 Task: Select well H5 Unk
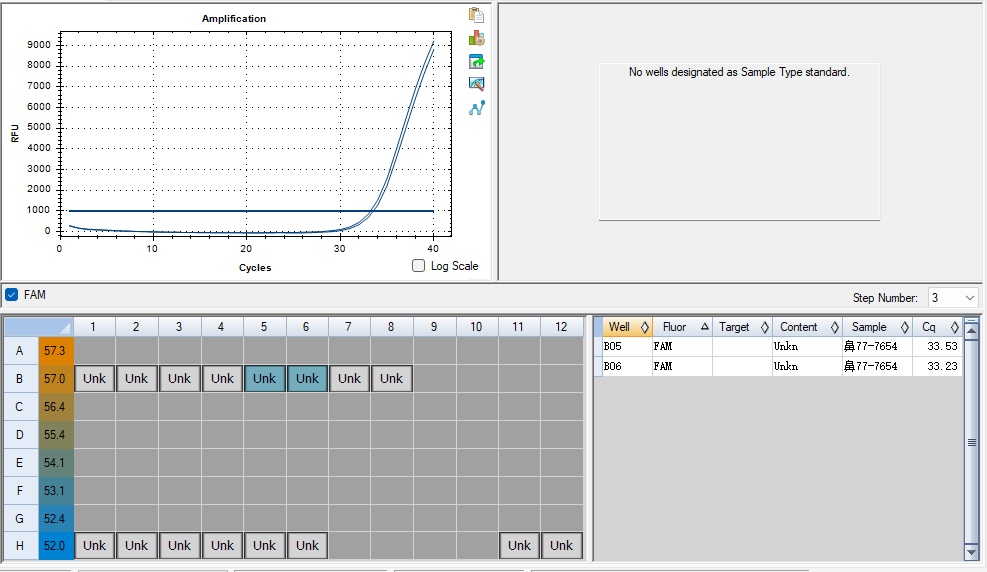(x=264, y=546)
